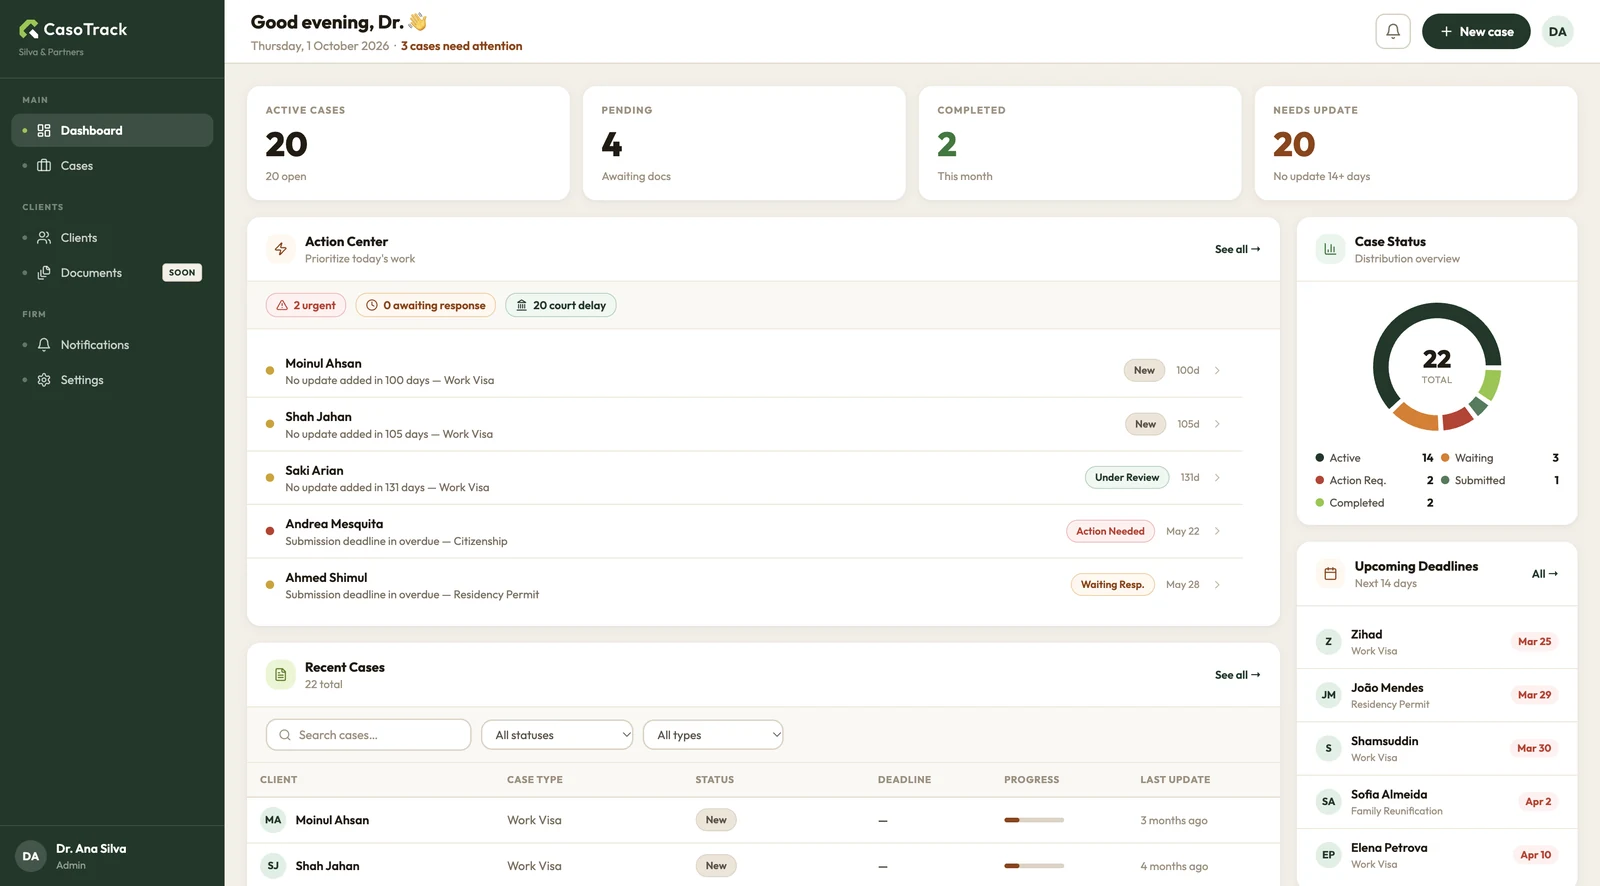Screen dimensions: 1600x886
Task: Click the Zihad avatar in Upcoming Deadlines
Action: 1328,642
